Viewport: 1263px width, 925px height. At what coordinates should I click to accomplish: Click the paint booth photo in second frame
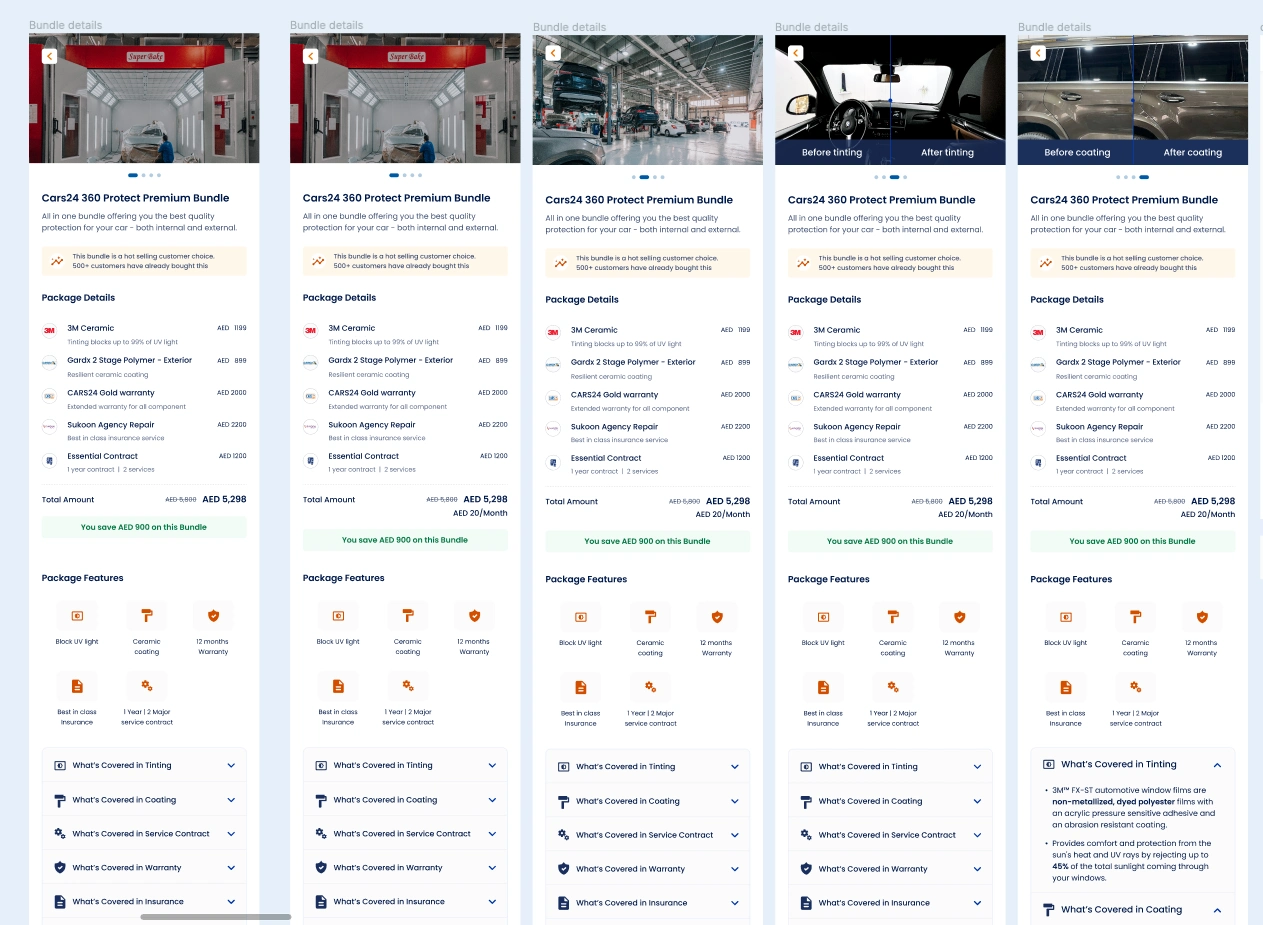pyautogui.click(x=405, y=98)
